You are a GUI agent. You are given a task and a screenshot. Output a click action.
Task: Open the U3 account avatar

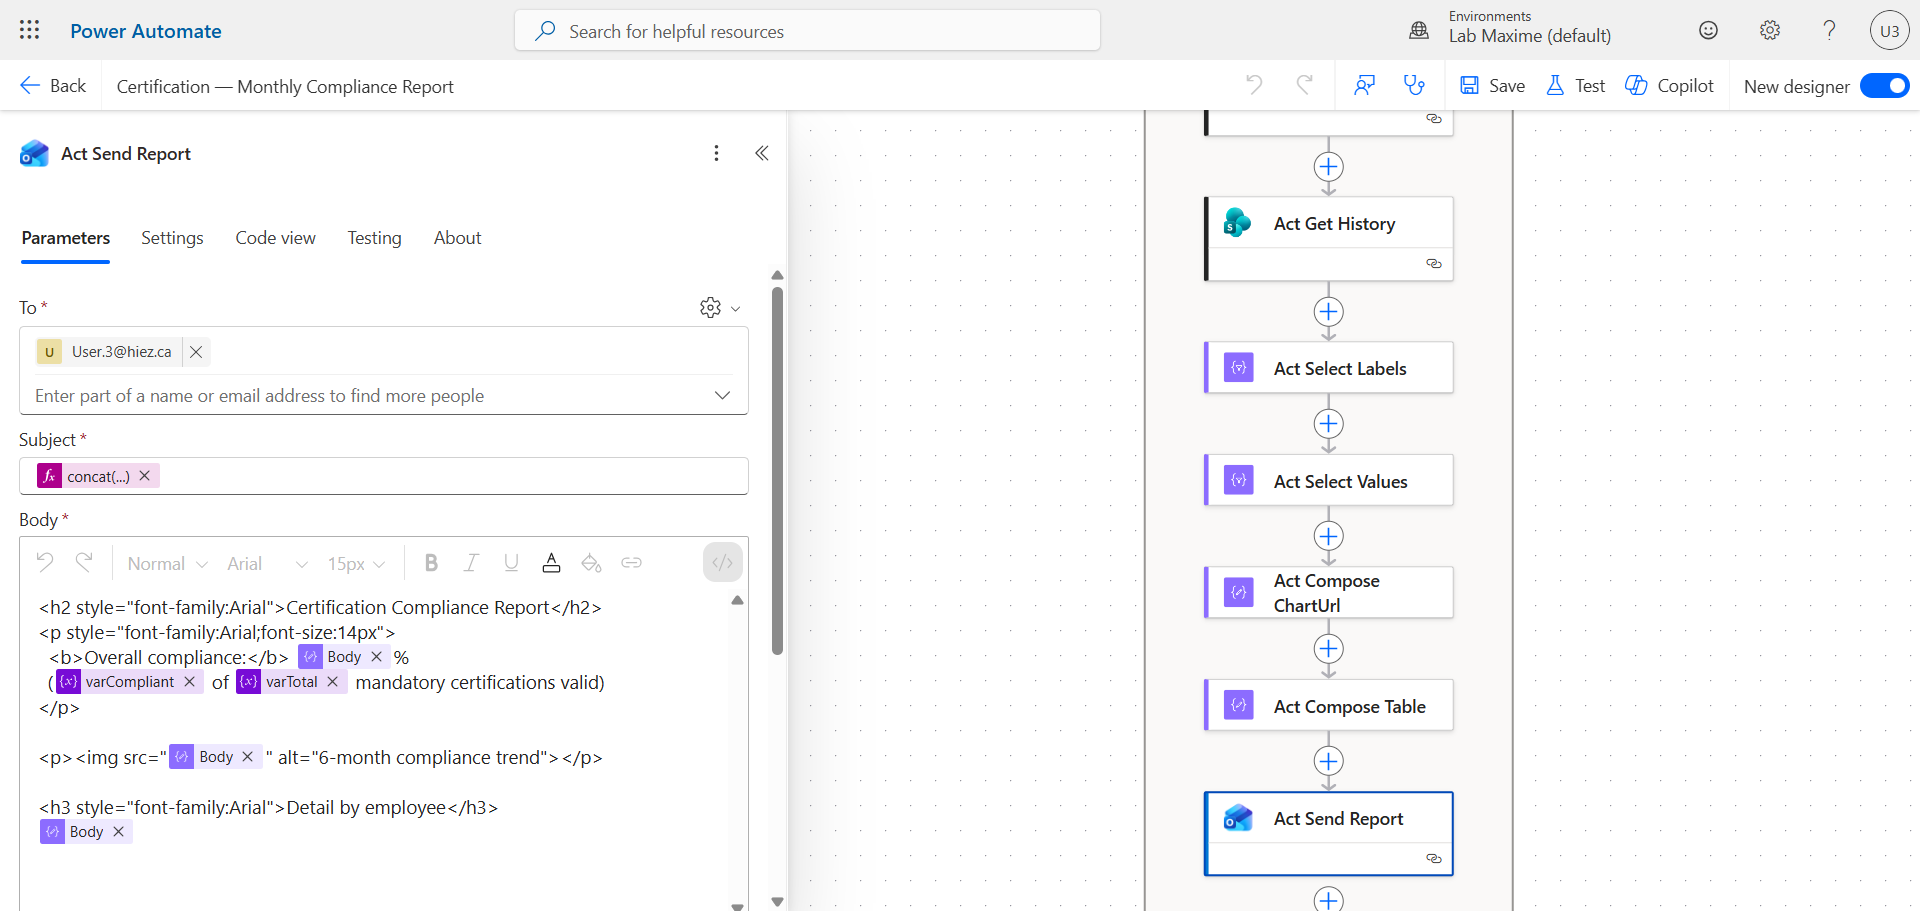(1889, 31)
